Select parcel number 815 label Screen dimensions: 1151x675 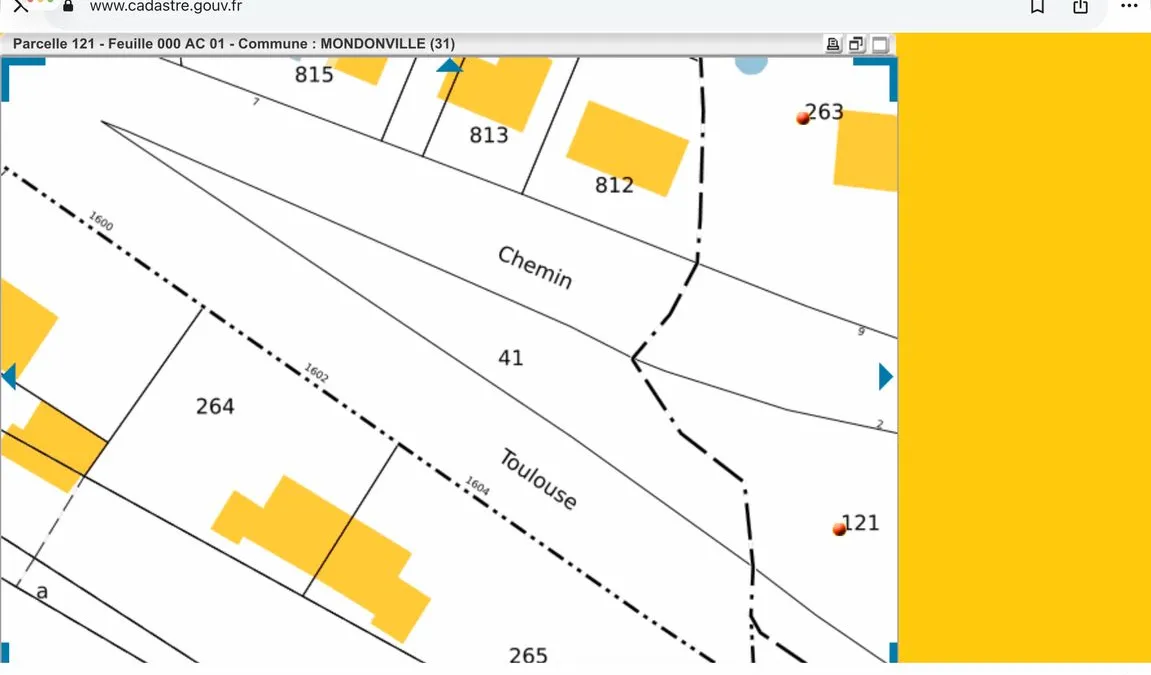coord(314,75)
